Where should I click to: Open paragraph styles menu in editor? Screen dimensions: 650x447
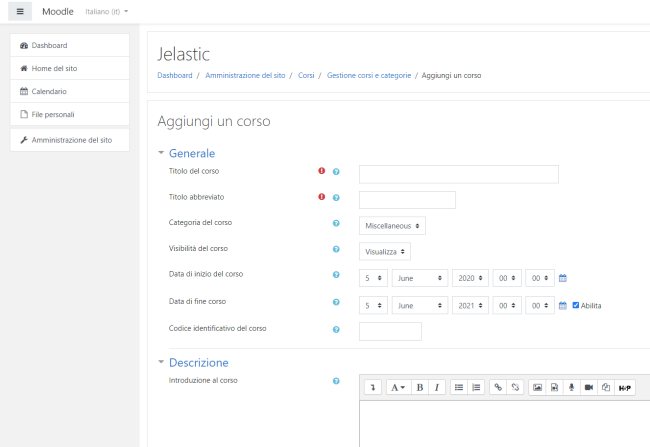[398, 387]
